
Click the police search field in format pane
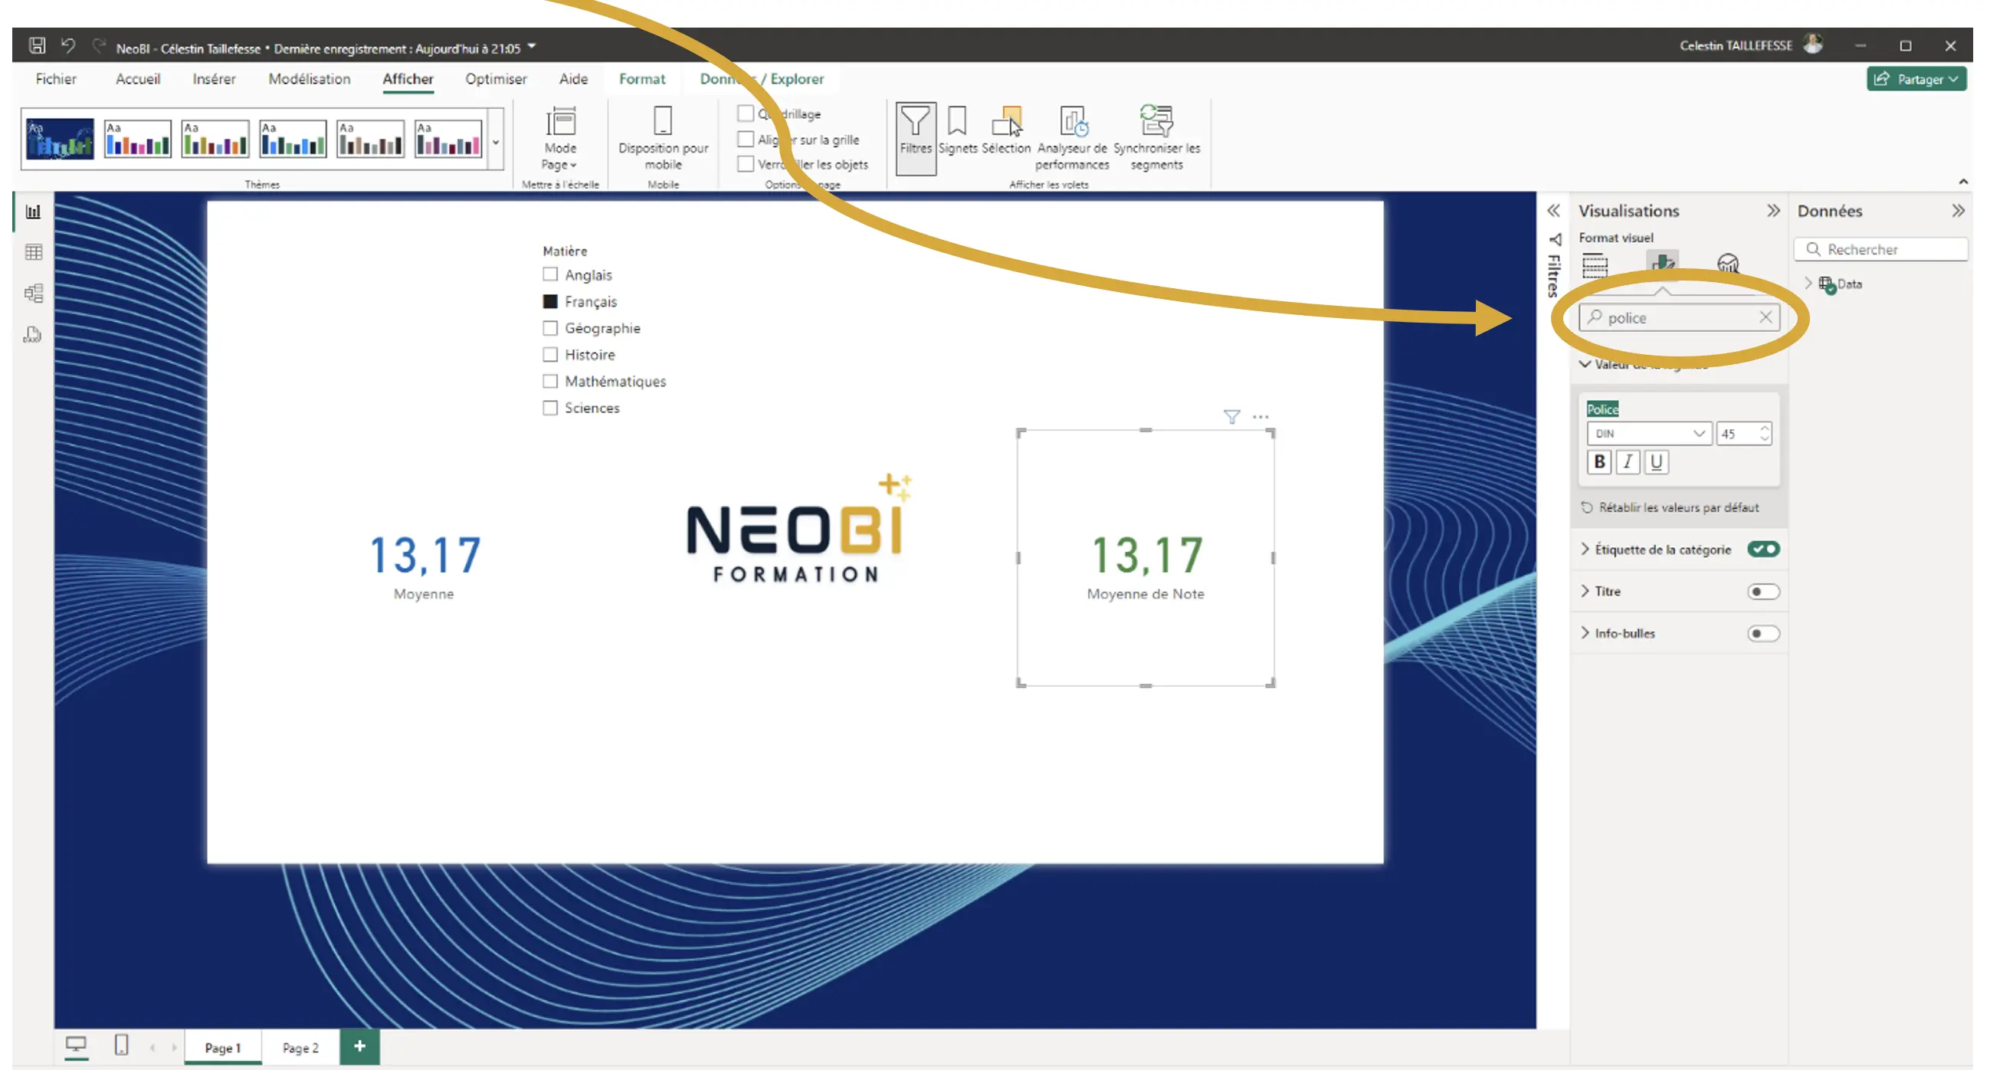pyautogui.click(x=1680, y=317)
